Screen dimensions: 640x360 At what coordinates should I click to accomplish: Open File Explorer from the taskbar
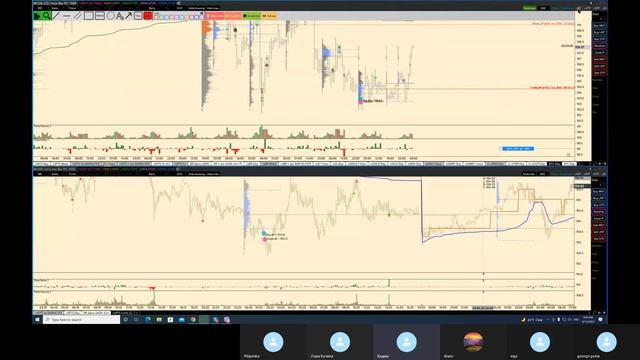click(x=159, y=320)
